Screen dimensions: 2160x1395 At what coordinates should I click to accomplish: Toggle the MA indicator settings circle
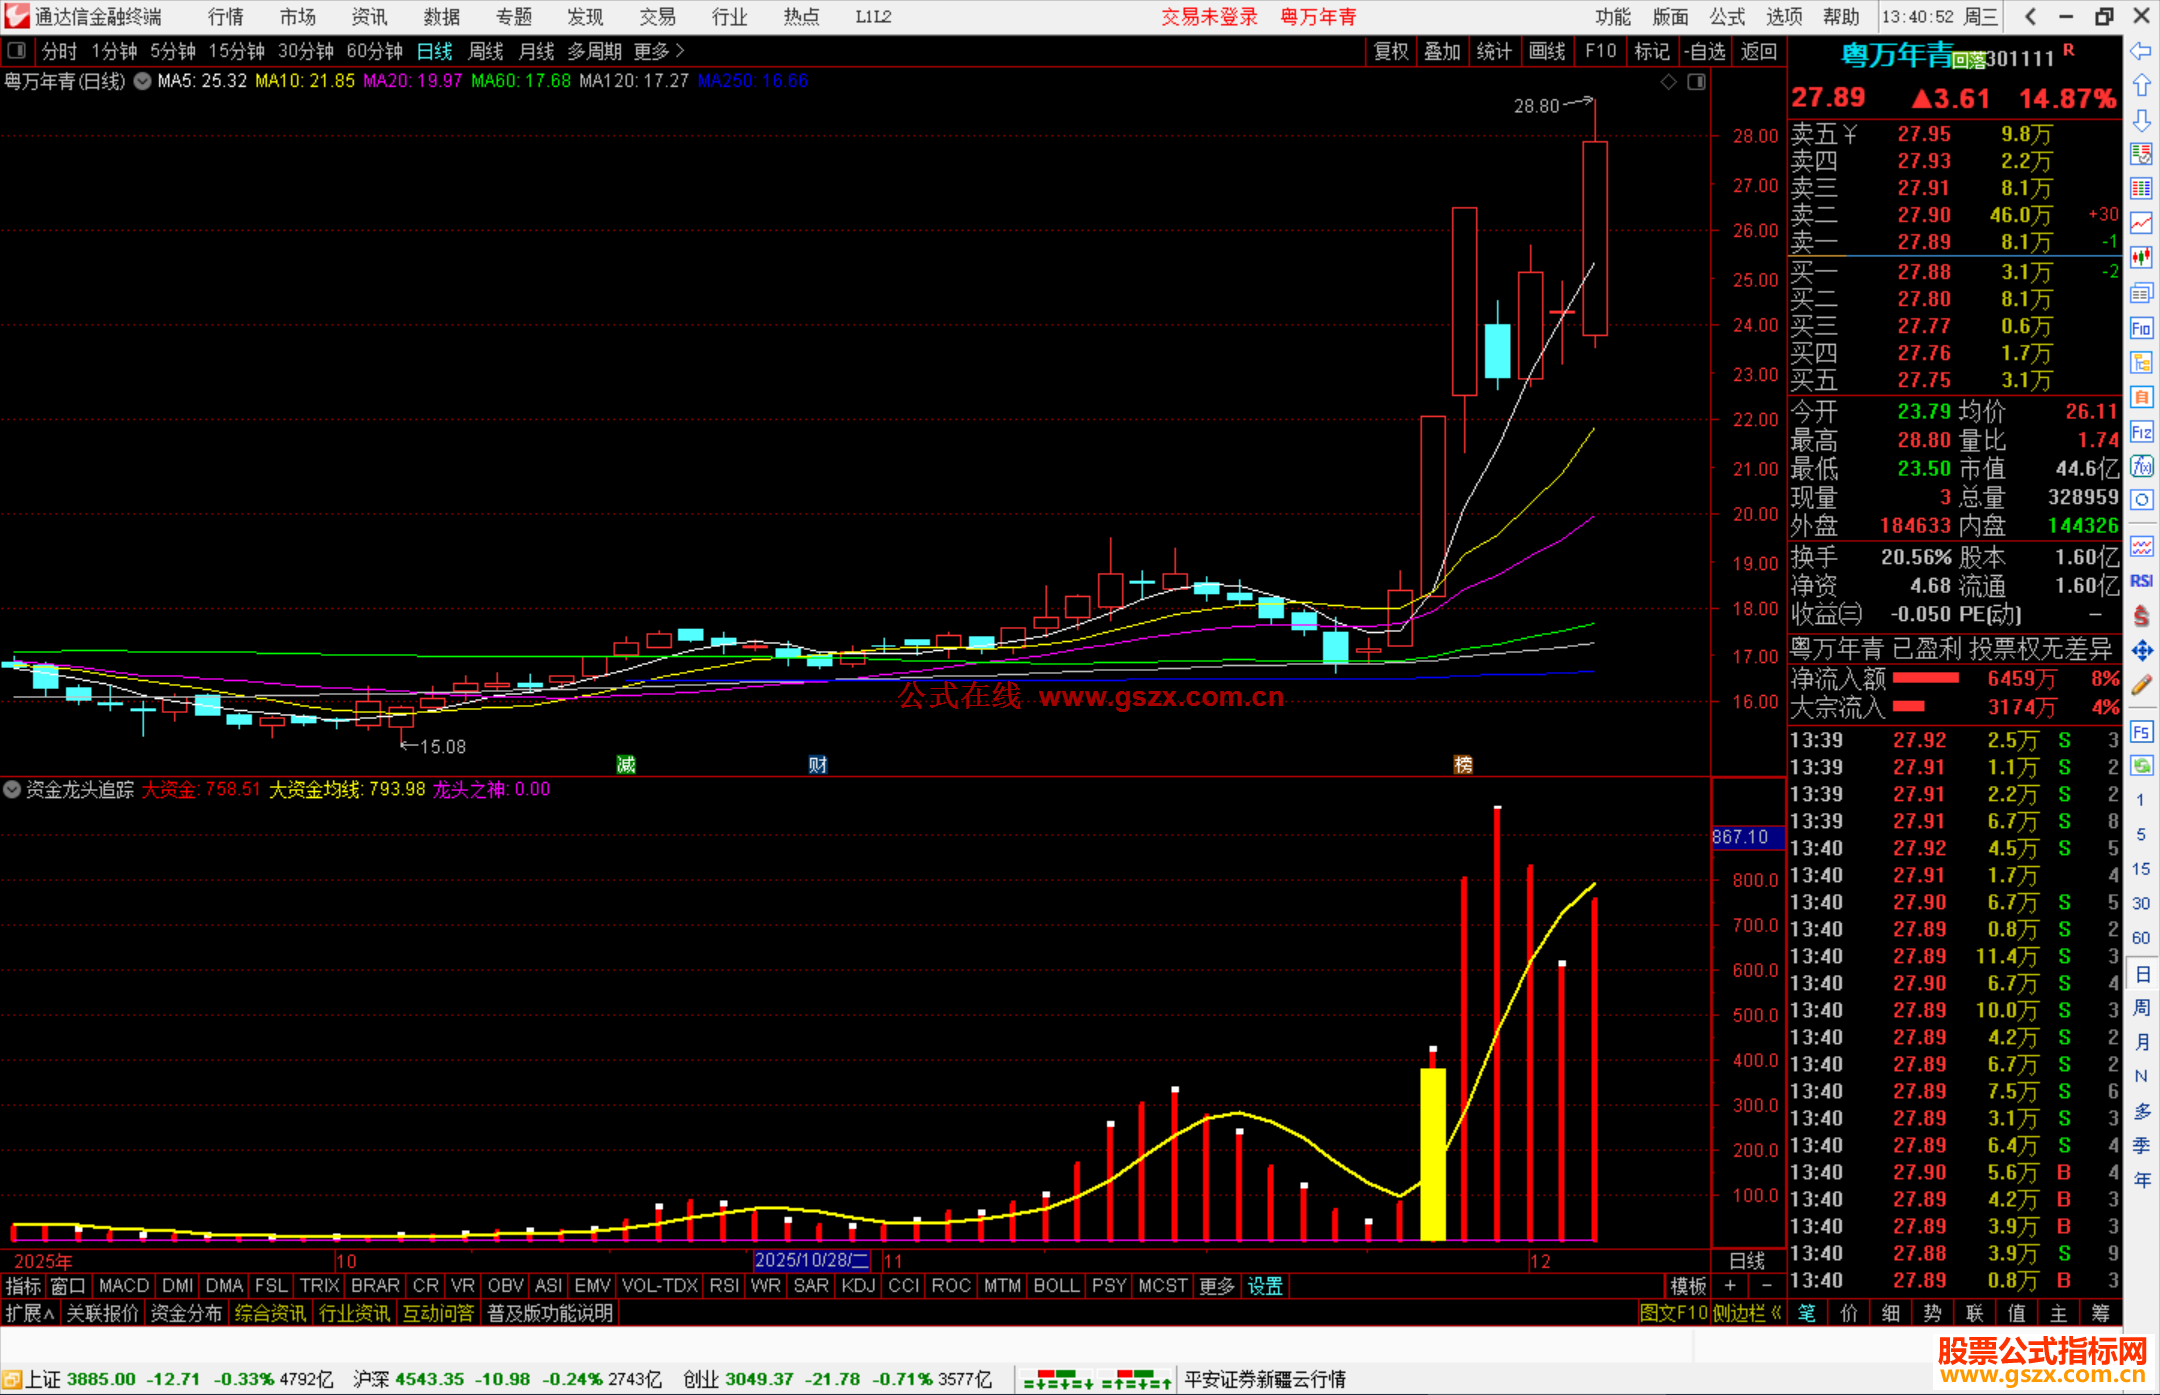[143, 81]
